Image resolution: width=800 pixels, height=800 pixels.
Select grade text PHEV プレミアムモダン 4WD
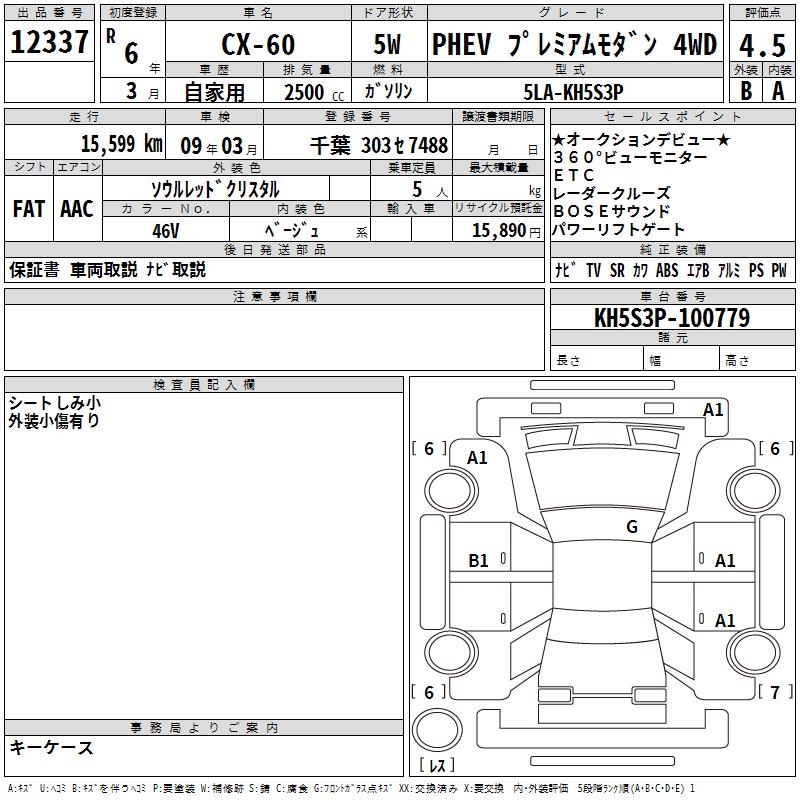click(574, 44)
